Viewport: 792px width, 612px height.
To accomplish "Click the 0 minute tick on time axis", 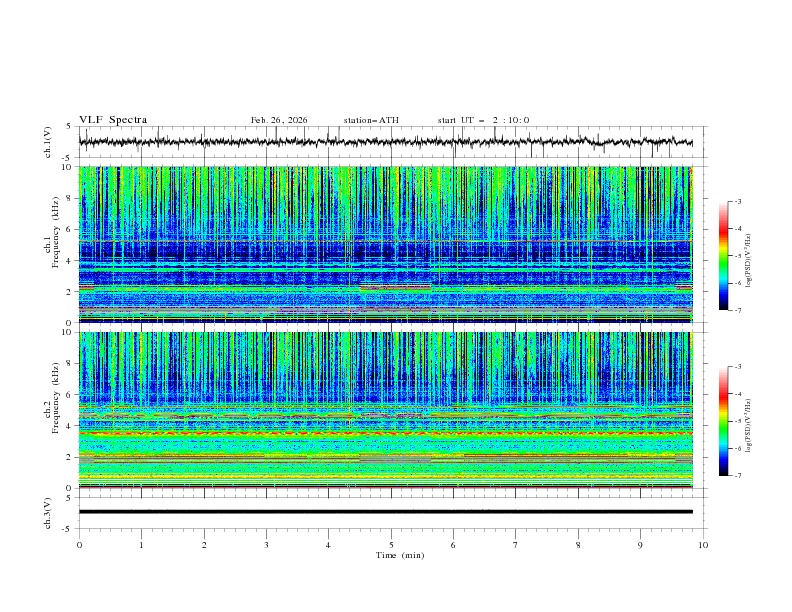I will [79, 545].
